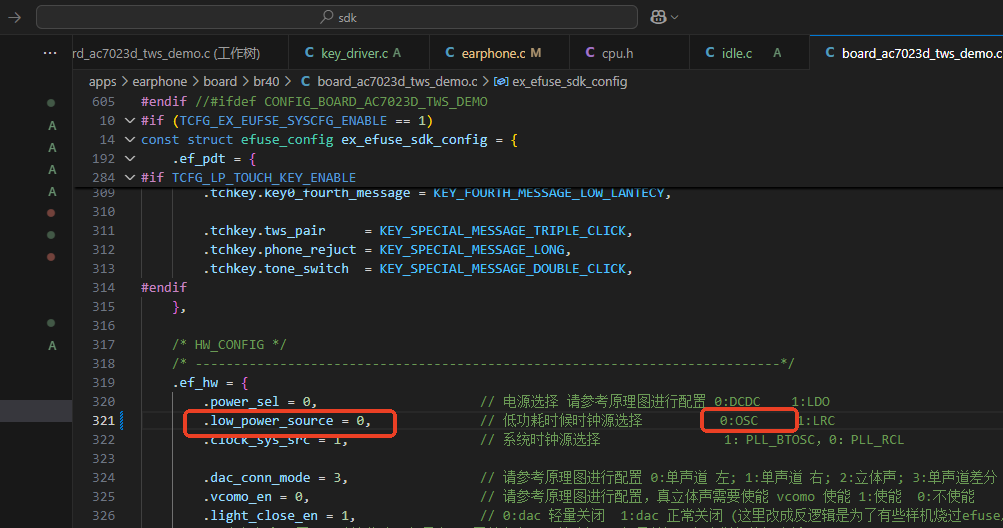Click the board_ac7023d_tws_demo.c breadcrumb file

pyautogui.click(x=397, y=82)
